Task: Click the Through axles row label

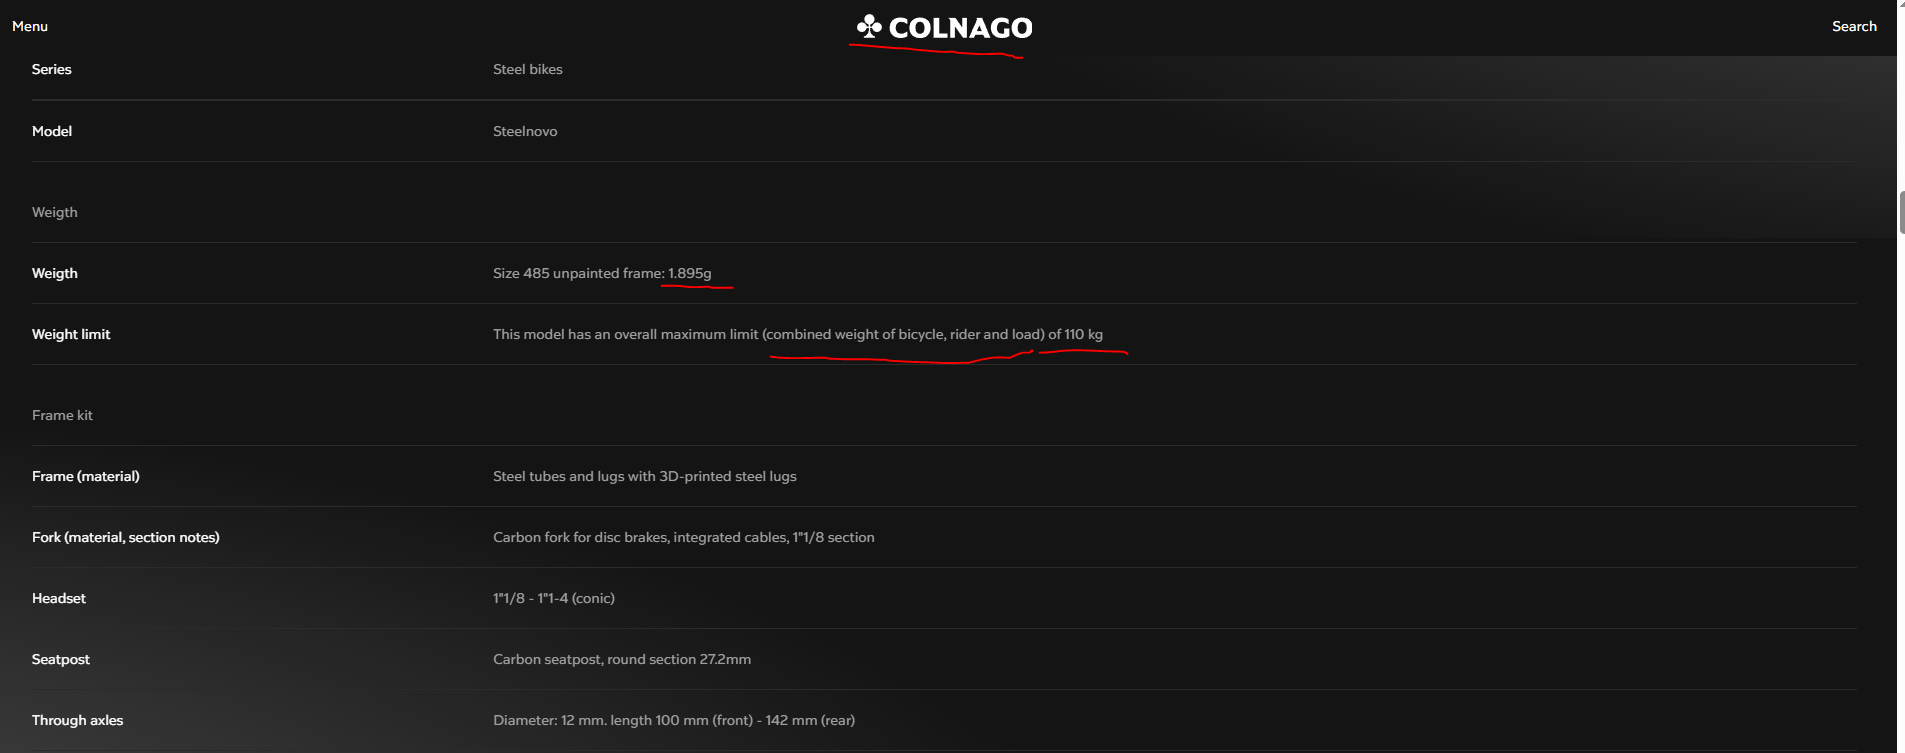Action: tap(78, 720)
